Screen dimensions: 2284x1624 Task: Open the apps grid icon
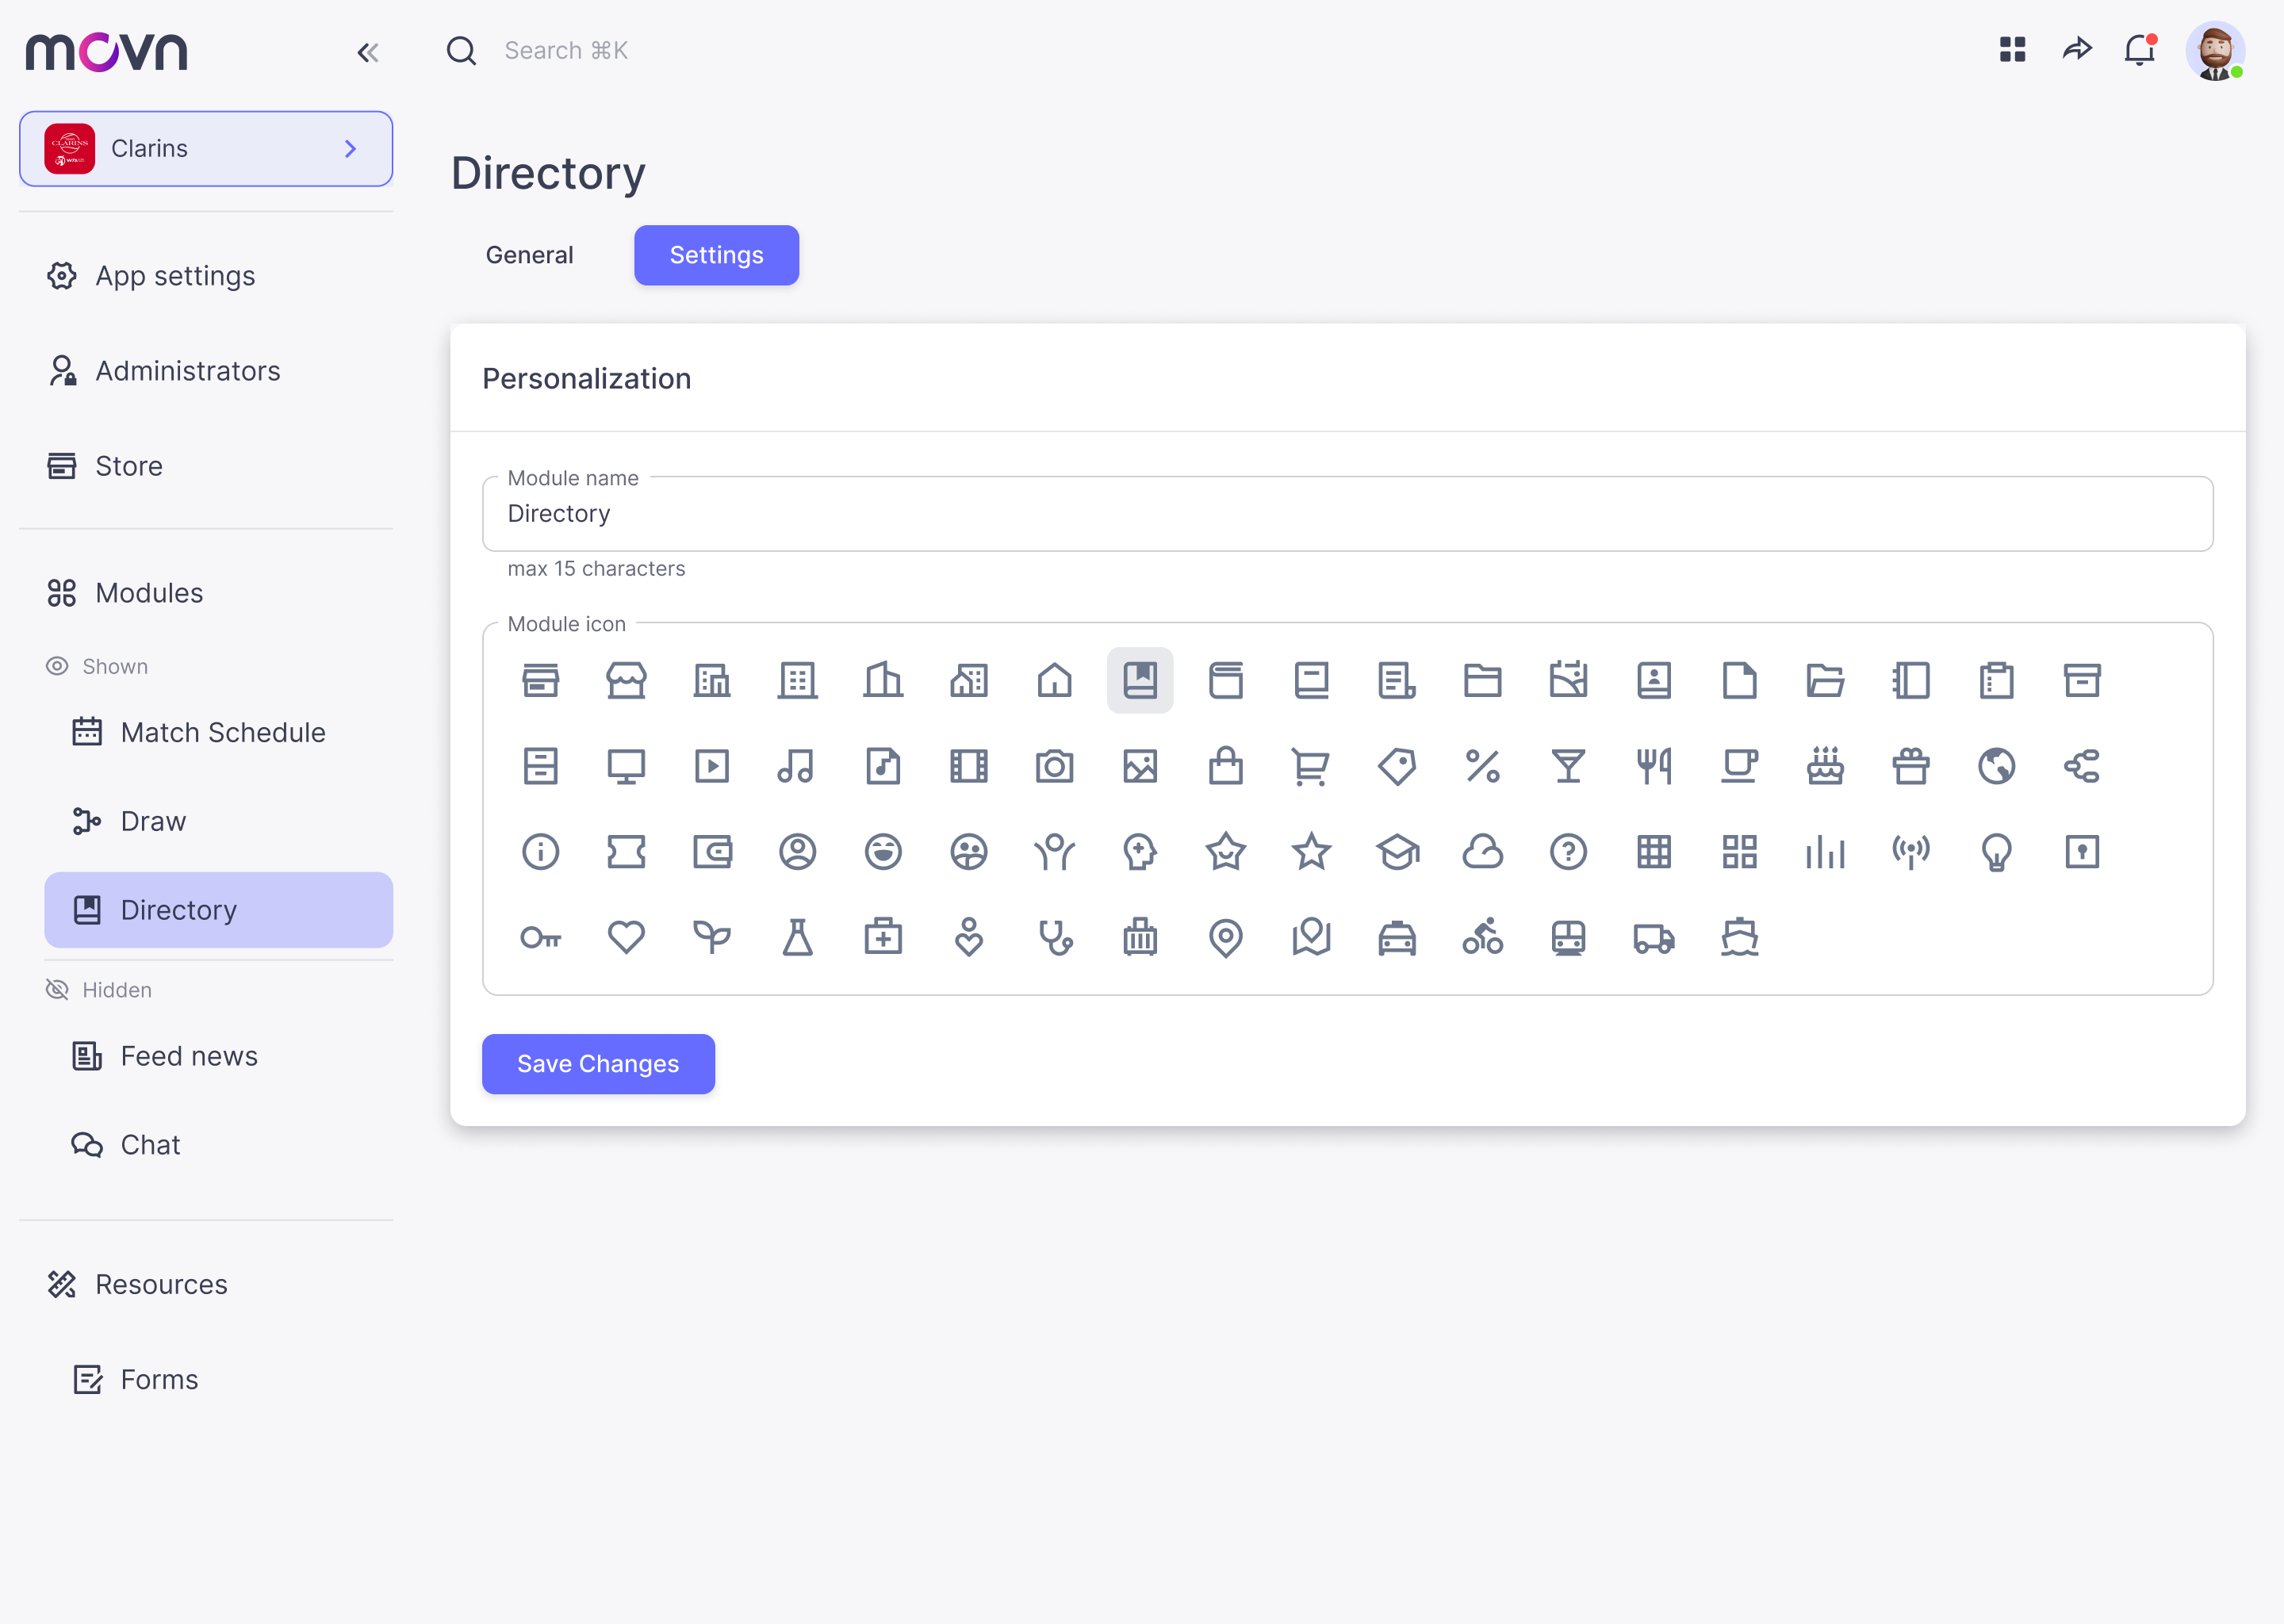[2012, 50]
